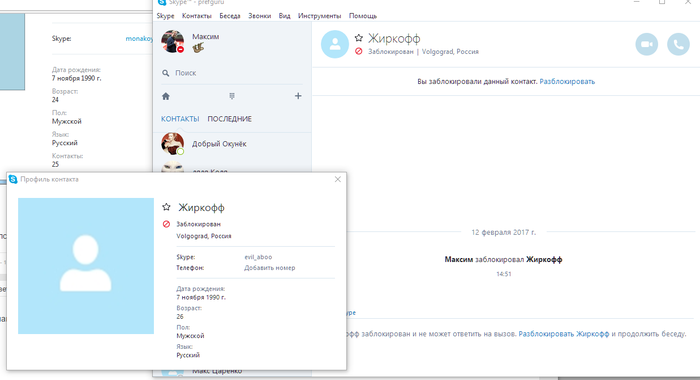Click Добавить номер in the profile

tap(269, 267)
